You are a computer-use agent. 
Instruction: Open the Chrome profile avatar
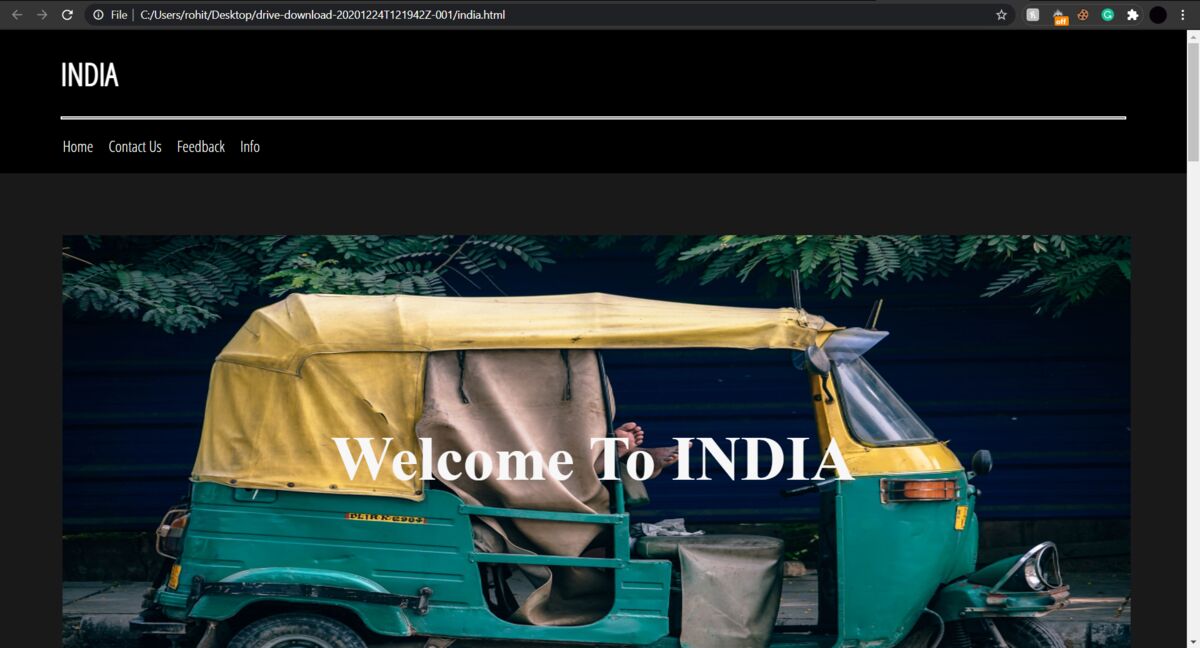coord(1158,15)
